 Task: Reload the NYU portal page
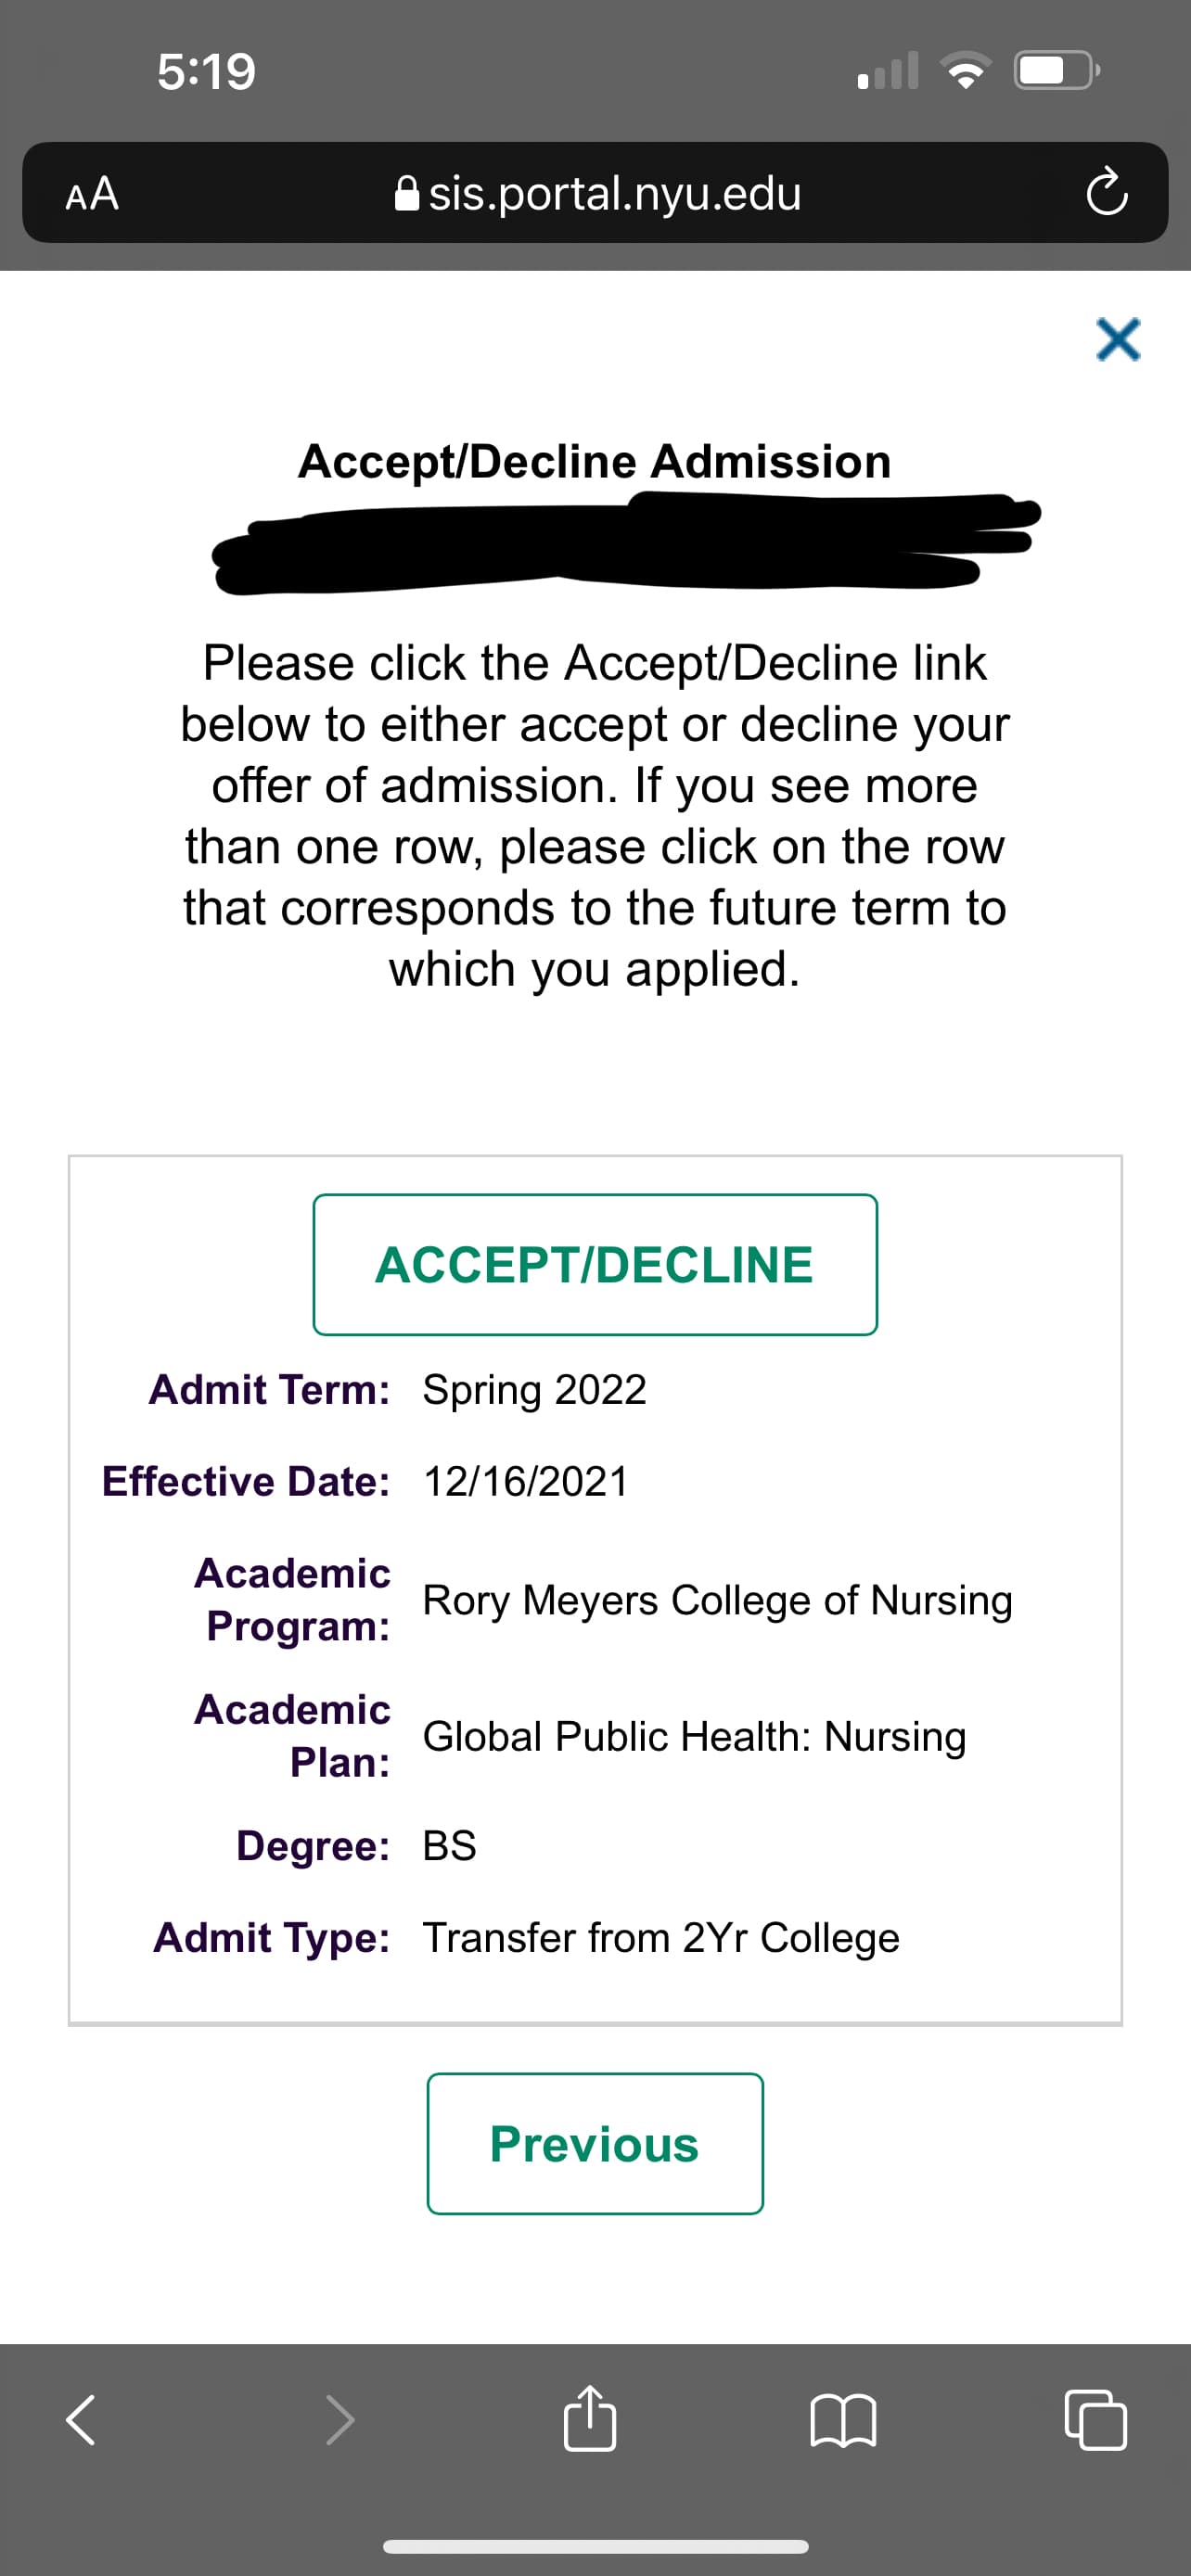(1106, 193)
